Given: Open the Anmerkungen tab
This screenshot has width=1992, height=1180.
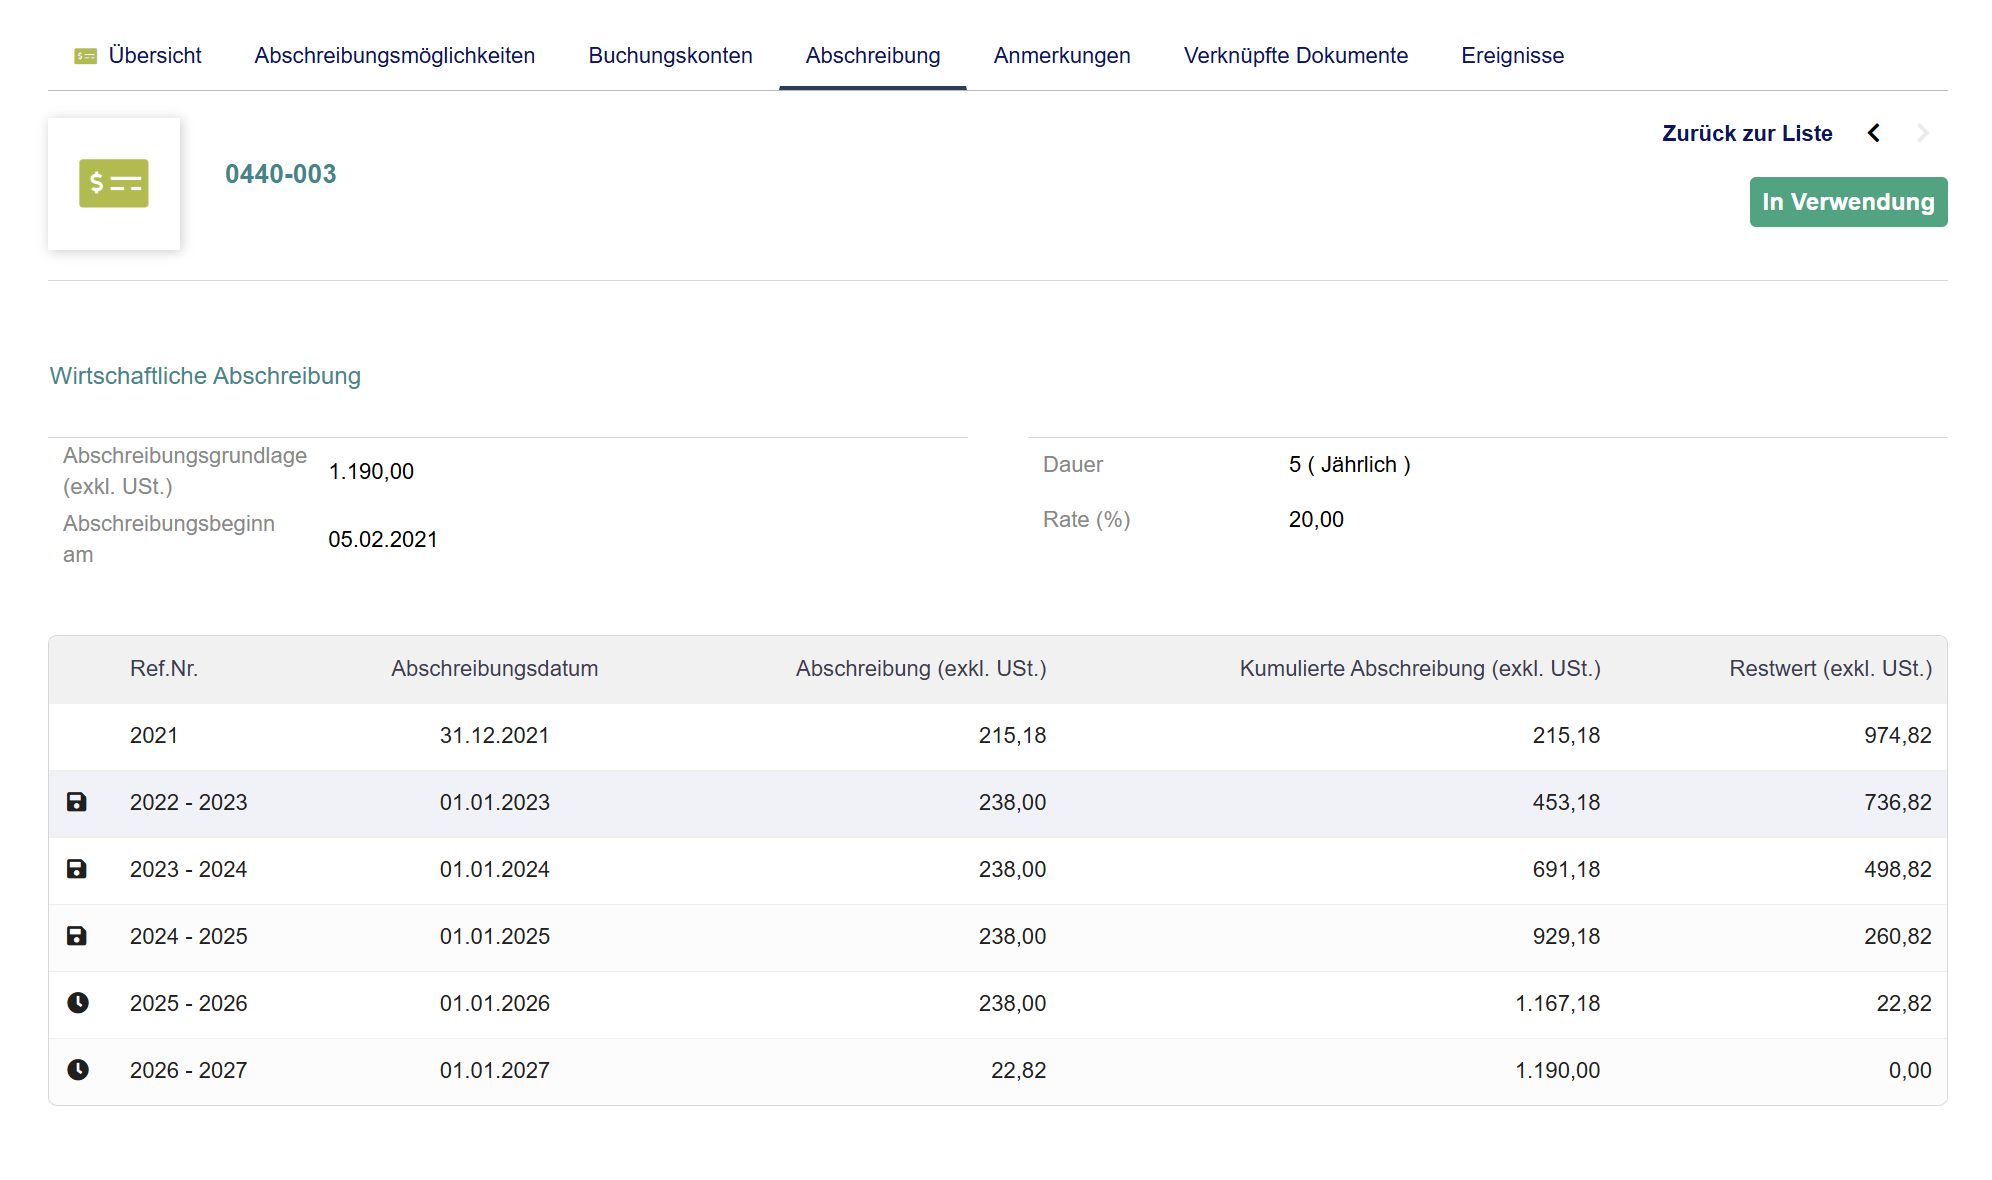Looking at the screenshot, I should tap(1062, 56).
